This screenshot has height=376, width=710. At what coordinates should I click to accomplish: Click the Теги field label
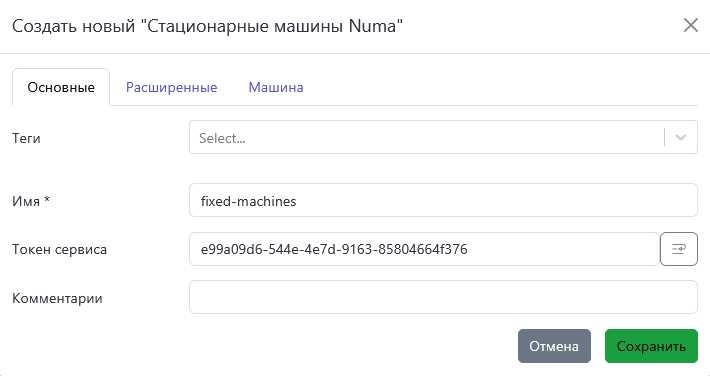point(26,138)
